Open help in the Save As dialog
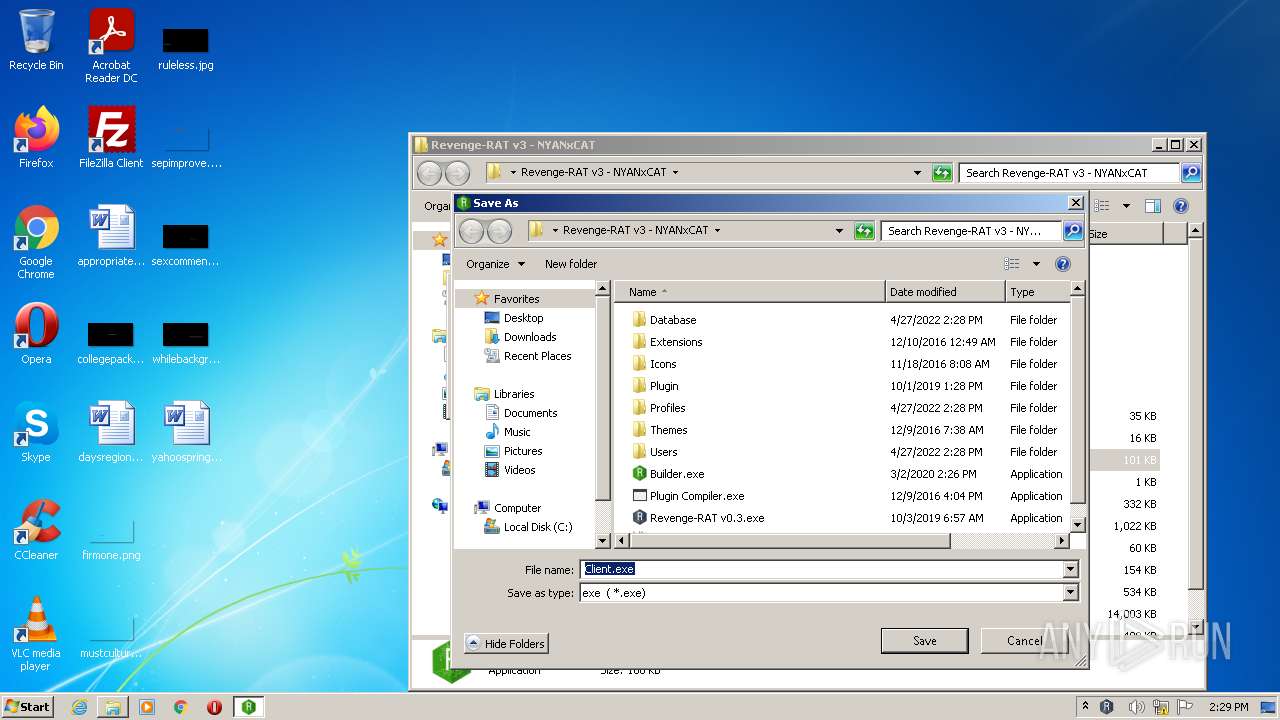The height and width of the screenshot is (720, 1280). coord(1063,264)
